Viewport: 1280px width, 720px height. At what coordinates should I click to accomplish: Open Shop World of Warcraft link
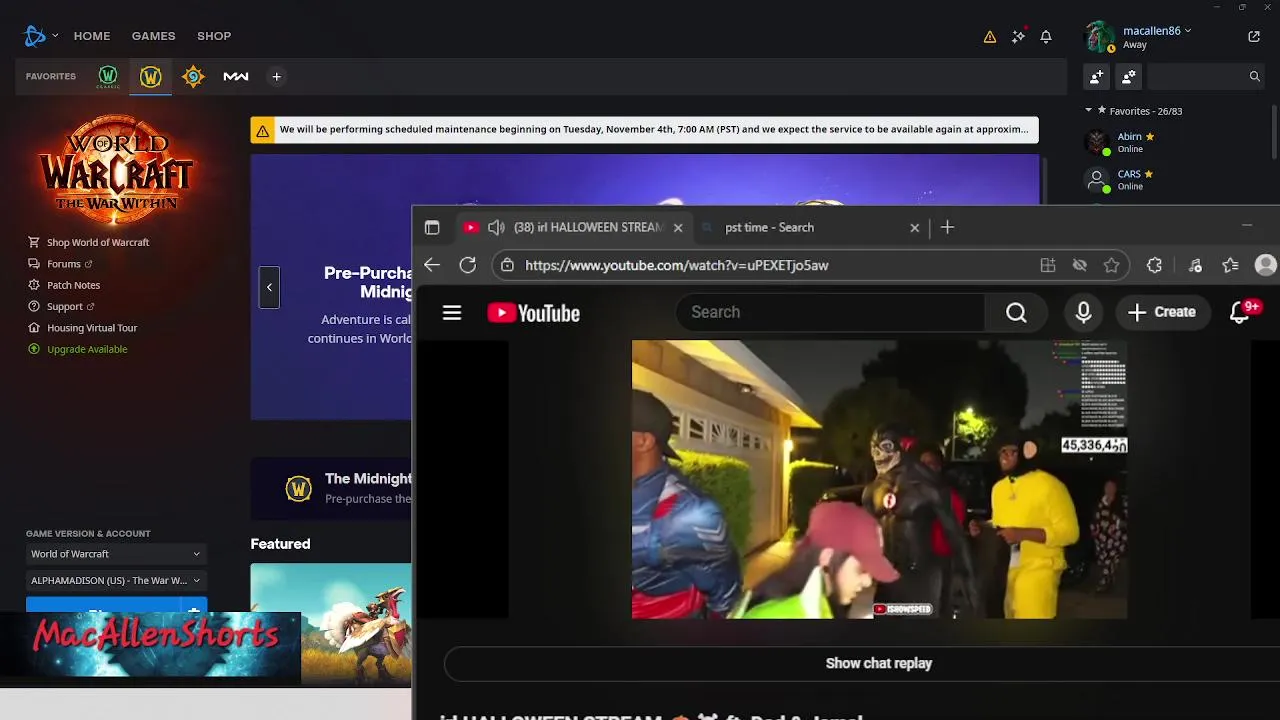[x=98, y=242]
